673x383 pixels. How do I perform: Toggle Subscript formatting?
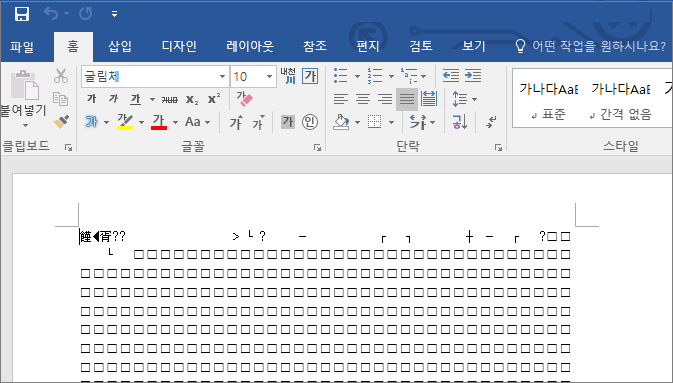click(191, 100)
